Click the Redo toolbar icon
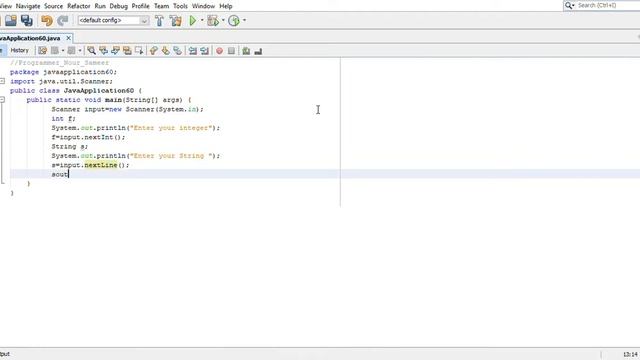This screenshot has height=360, width=640. coord(62,20)
